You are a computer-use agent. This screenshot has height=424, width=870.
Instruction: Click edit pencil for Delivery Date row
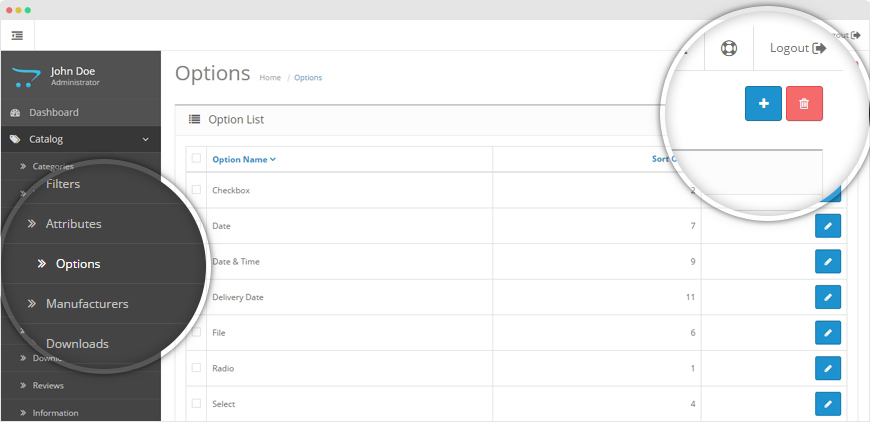point(827,297)
